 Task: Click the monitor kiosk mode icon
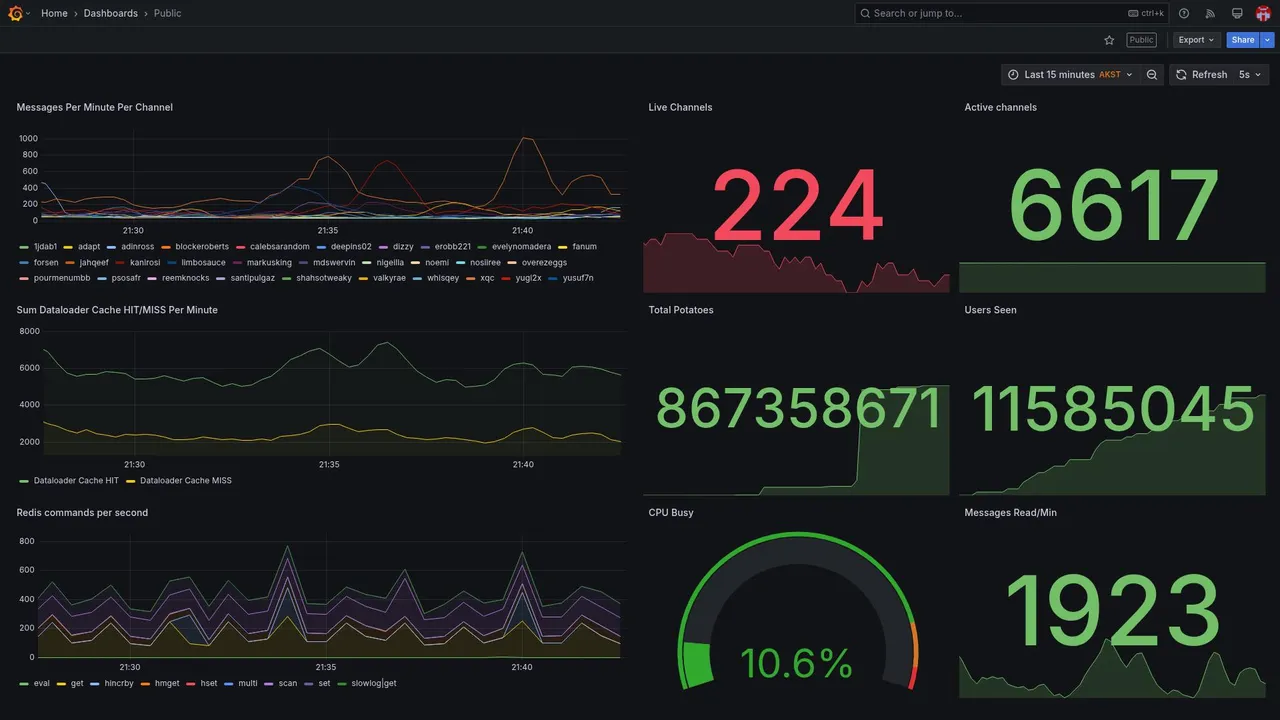click(x=1237, y=13)
